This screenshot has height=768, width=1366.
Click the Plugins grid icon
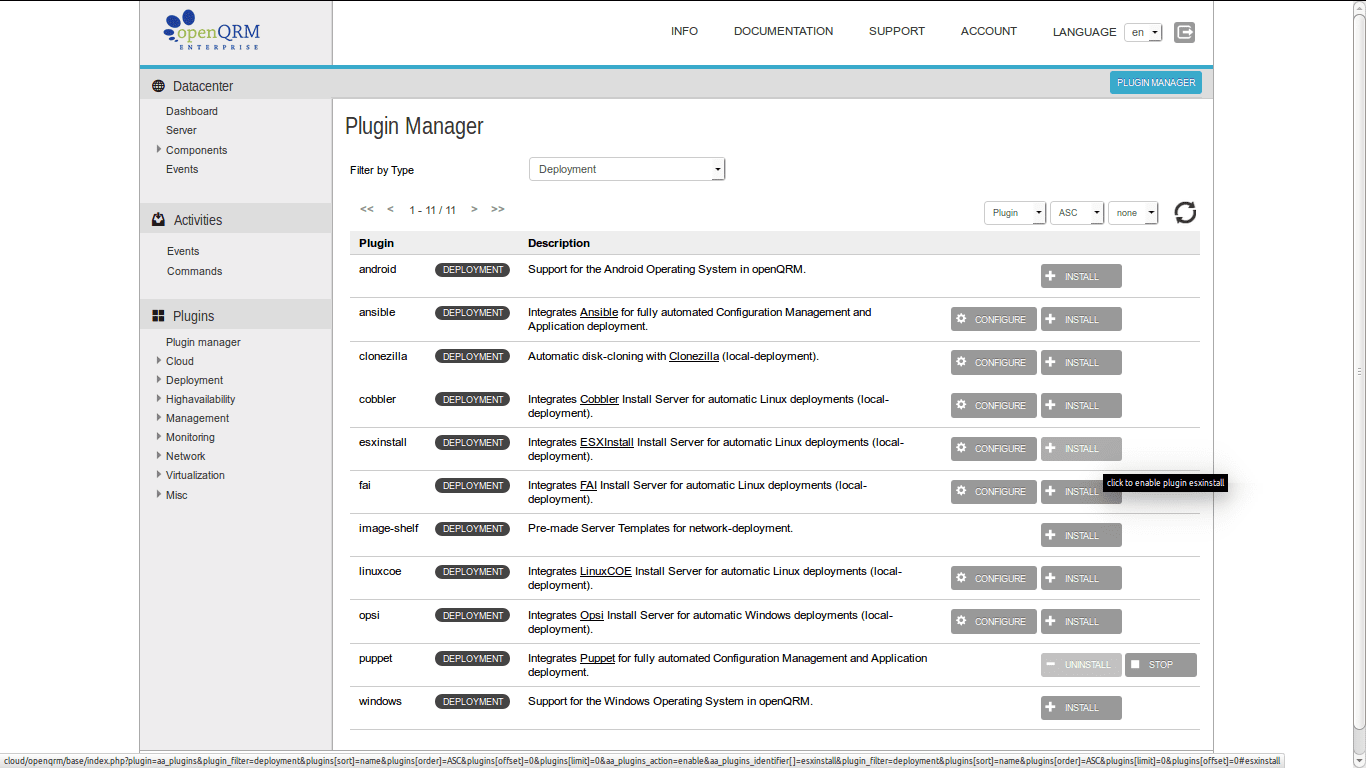(x=158, y=316)
